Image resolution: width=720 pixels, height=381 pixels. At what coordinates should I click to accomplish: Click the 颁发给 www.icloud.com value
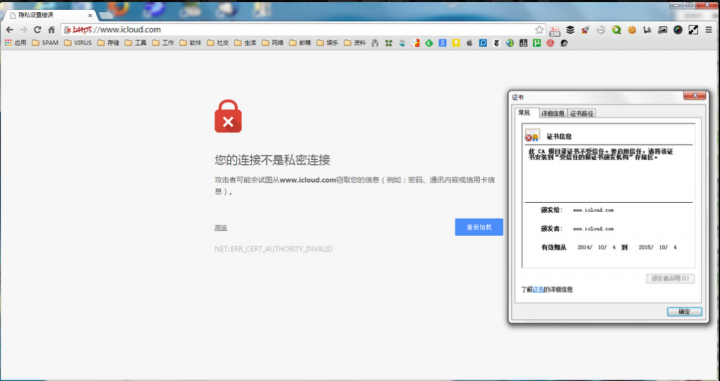(593, 210)
